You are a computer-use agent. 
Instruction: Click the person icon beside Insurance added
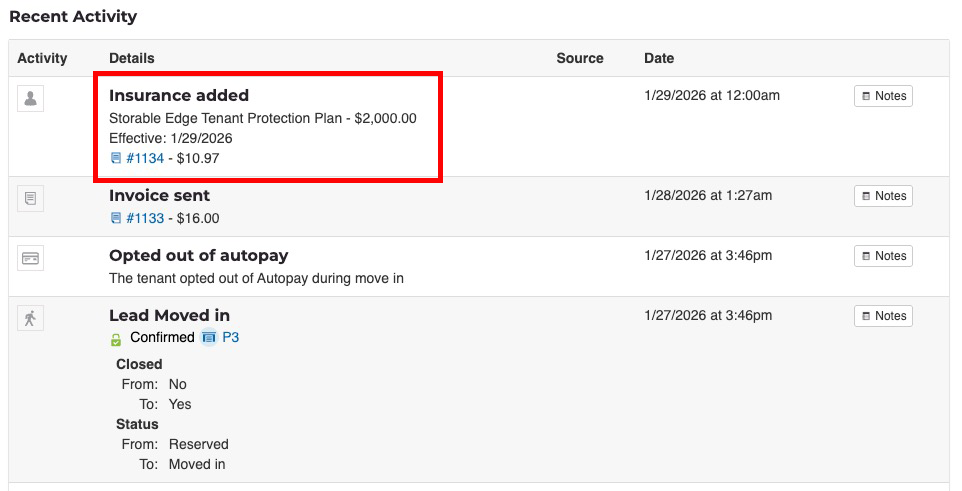pos(30,98)
